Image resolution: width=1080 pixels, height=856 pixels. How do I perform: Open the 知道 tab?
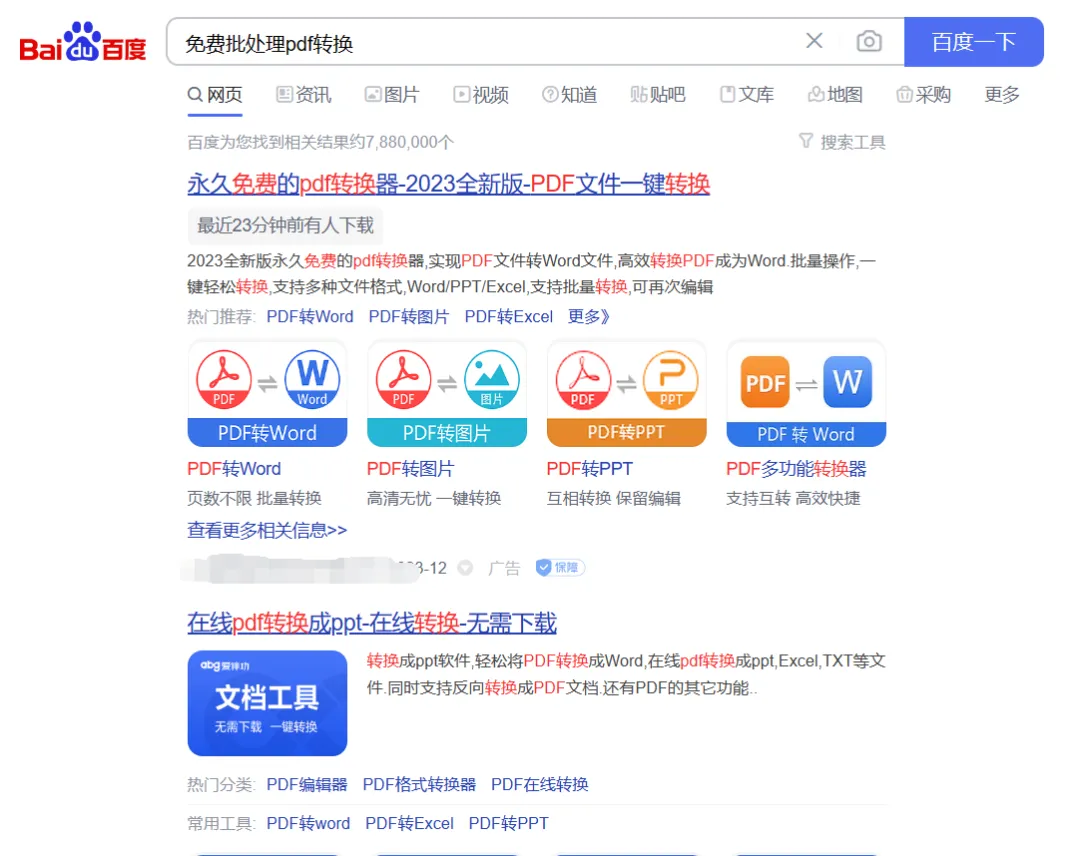pyautogui.click(x=570, y=94)
